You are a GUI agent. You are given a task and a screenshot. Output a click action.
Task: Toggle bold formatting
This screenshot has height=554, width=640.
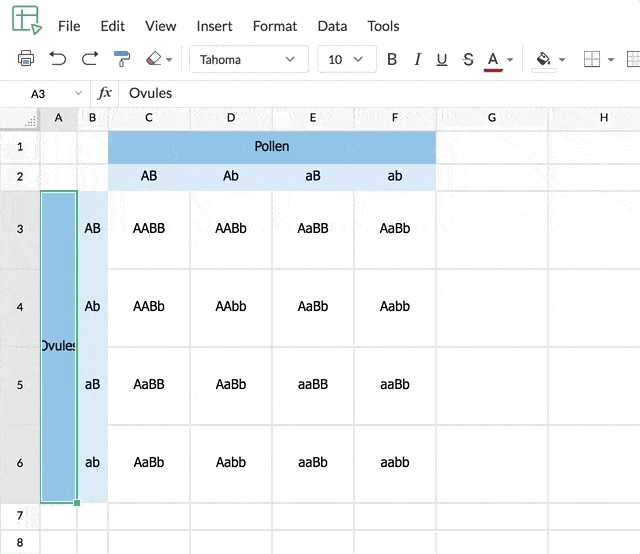pos(392,59)
